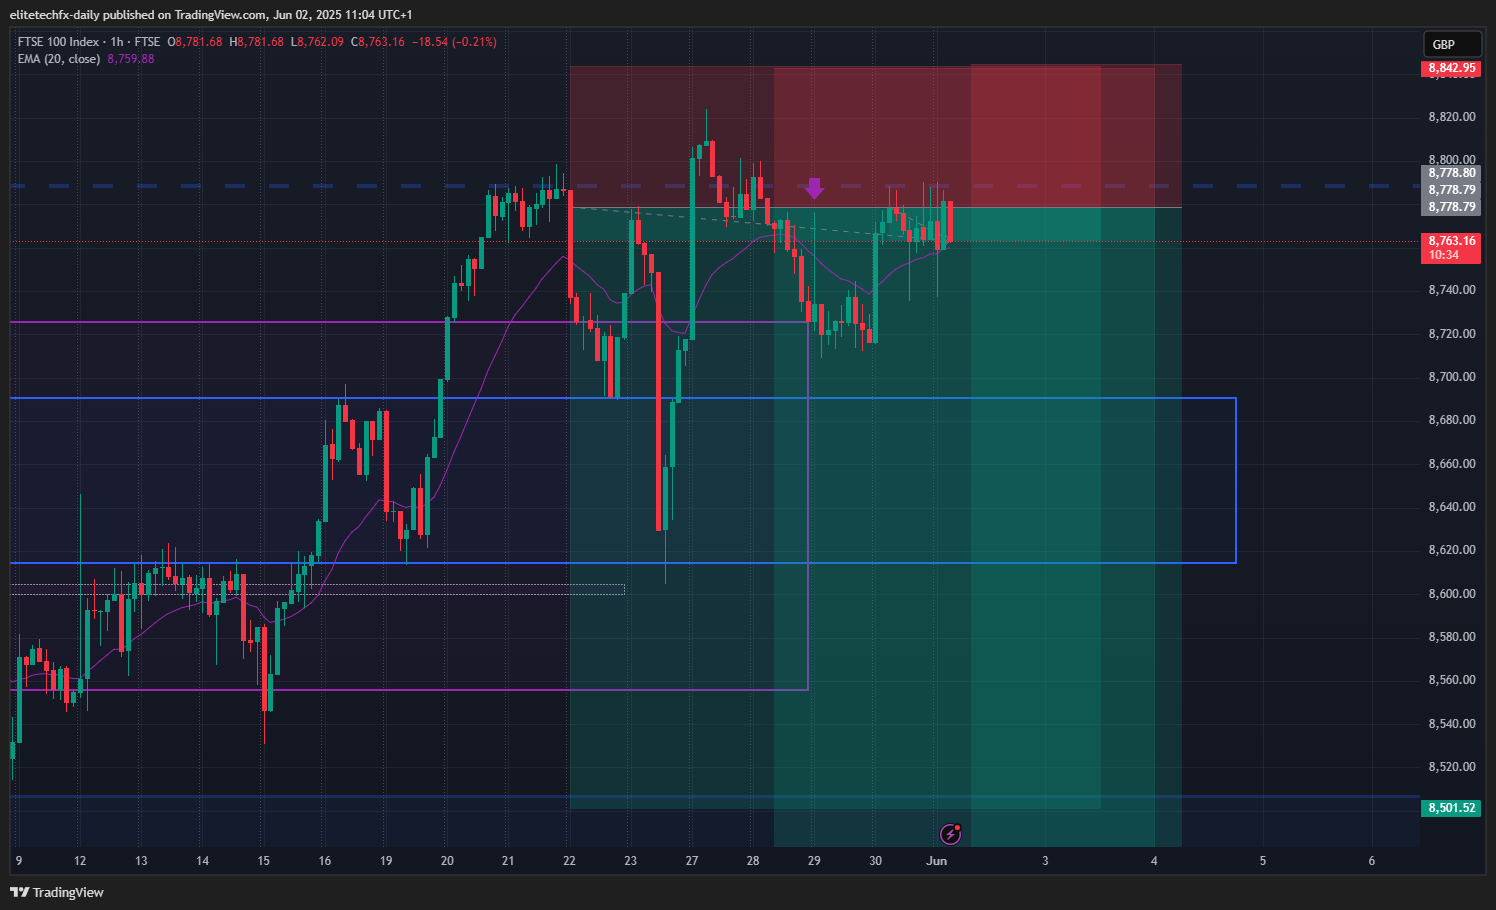Click the EMA (20, close) indicator legend
The image size is (1496, 910).
59,59
